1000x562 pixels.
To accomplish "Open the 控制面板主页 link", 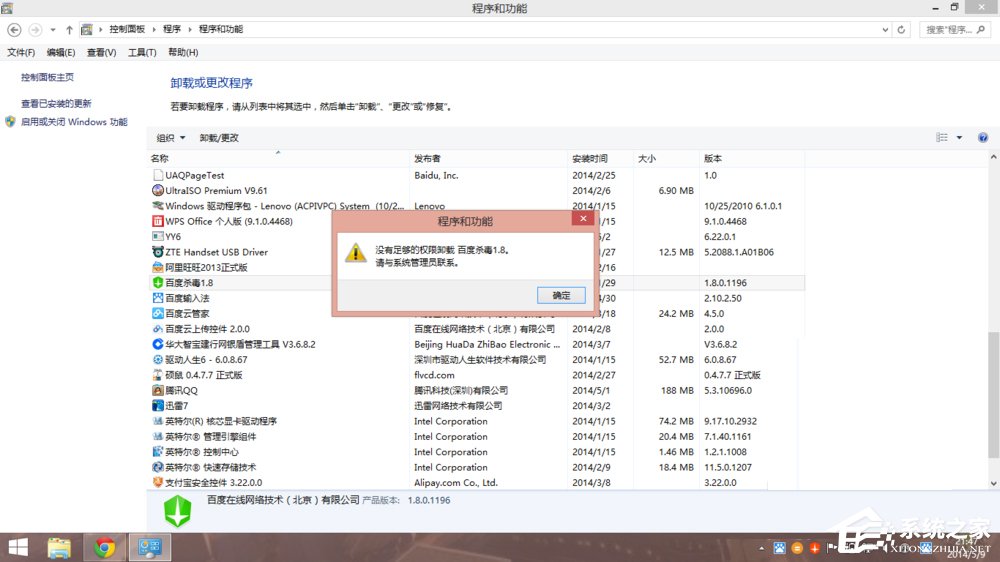I will tap(47, 77).
